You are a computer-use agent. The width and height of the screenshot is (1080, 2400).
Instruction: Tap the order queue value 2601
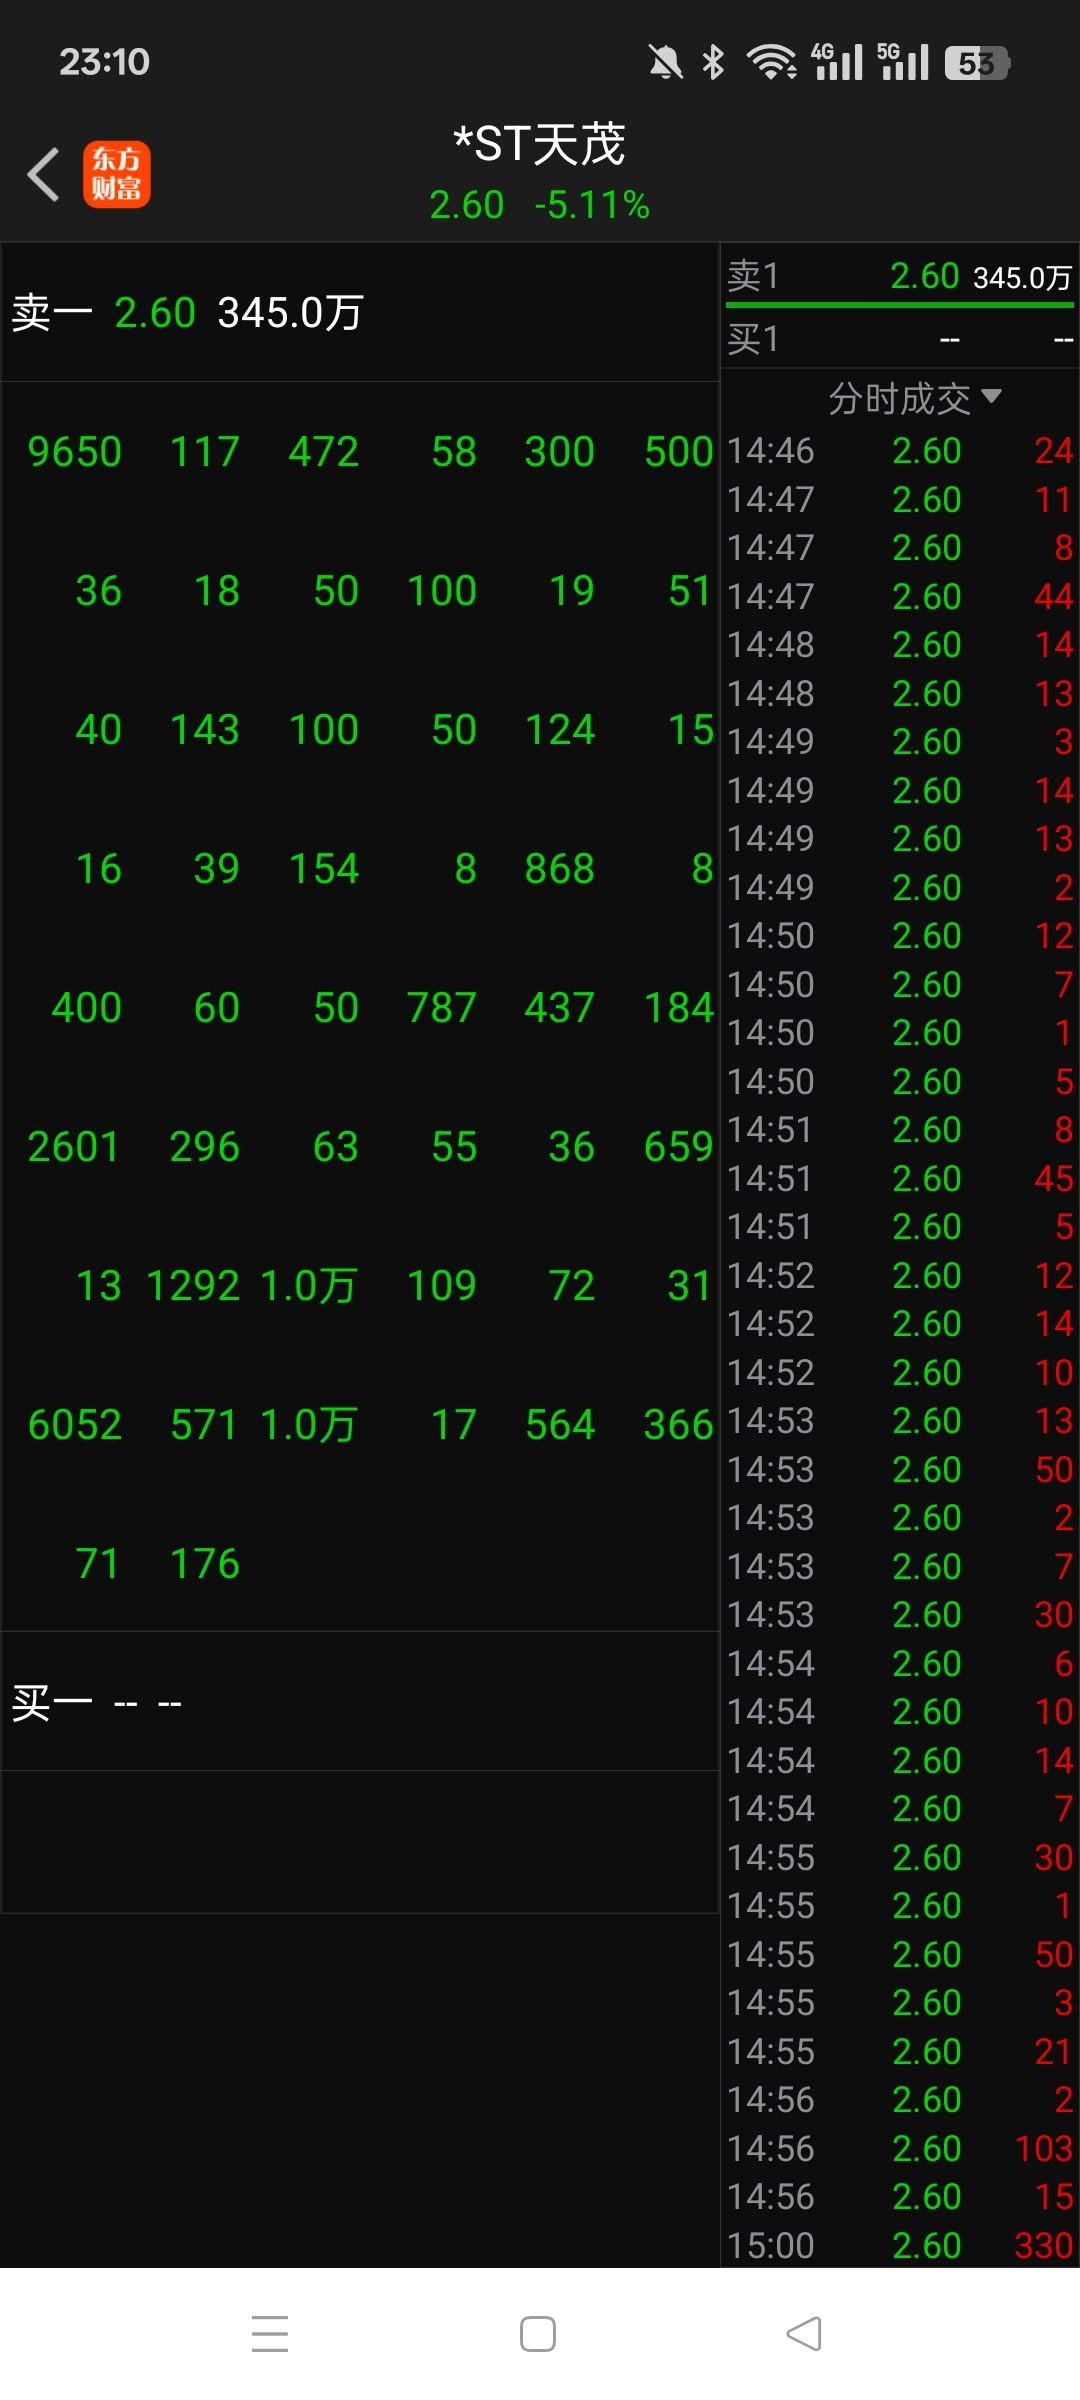[74, 1147]
